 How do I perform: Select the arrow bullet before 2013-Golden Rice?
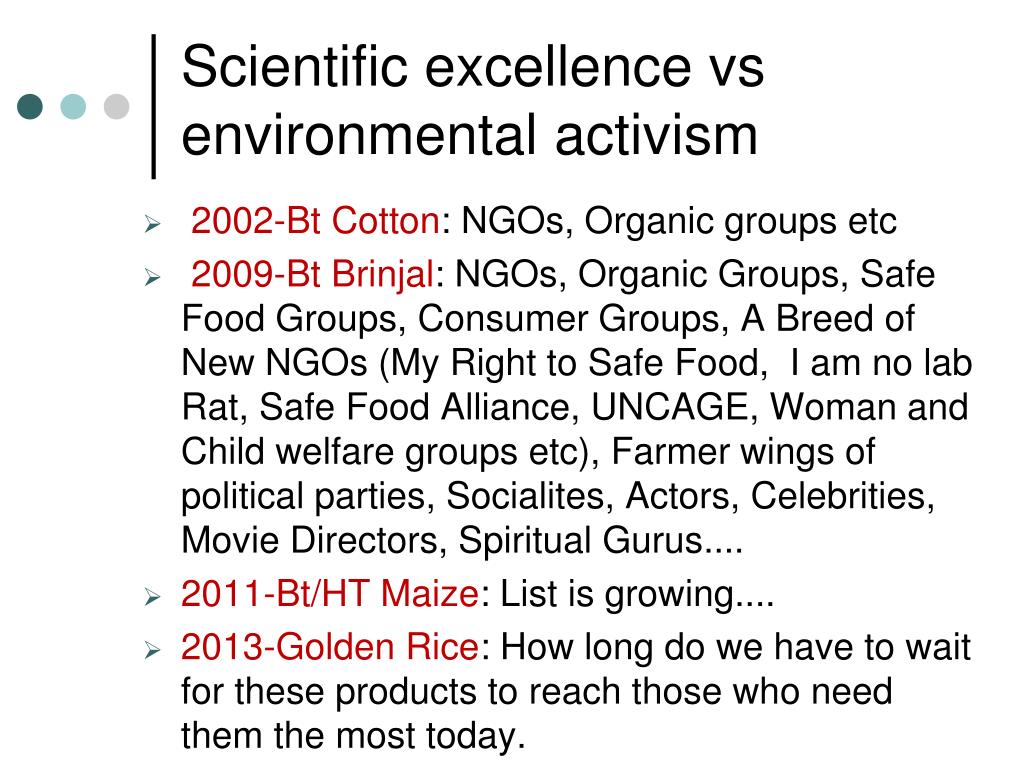[x=152, y=650]
